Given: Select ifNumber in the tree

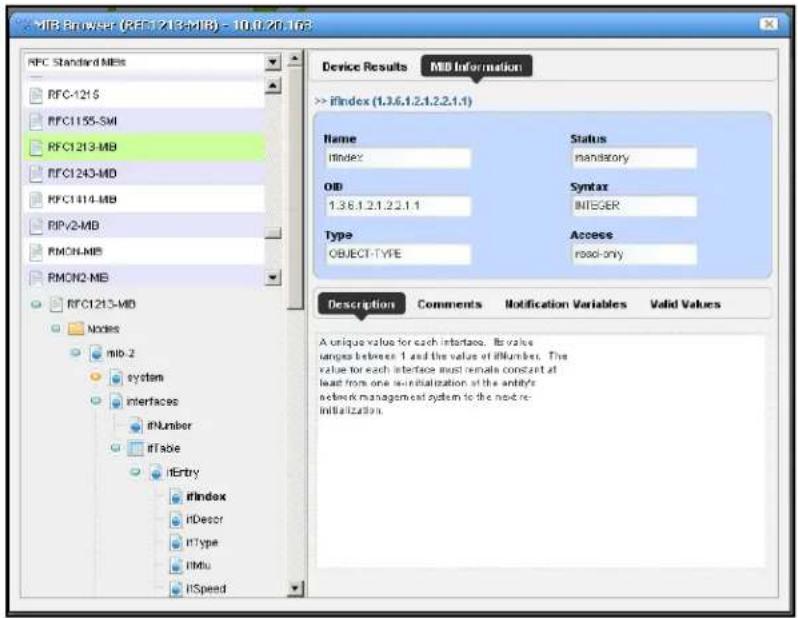Looking at the screenshot, I should pos(169,425).
